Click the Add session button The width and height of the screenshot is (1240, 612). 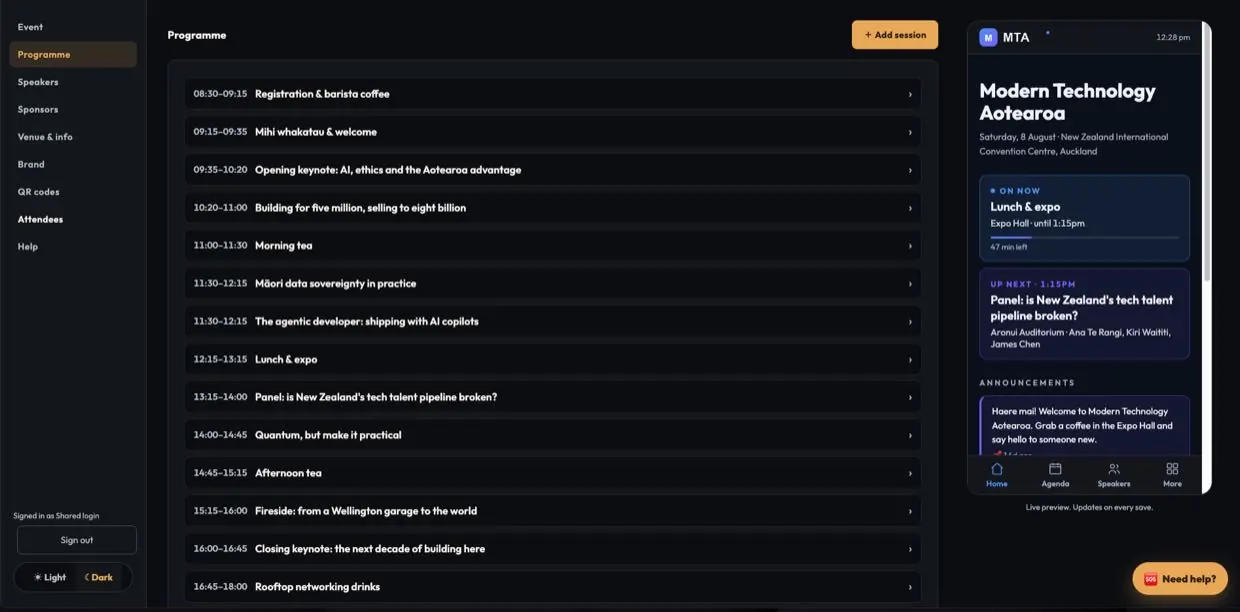(x=895, y=35)
